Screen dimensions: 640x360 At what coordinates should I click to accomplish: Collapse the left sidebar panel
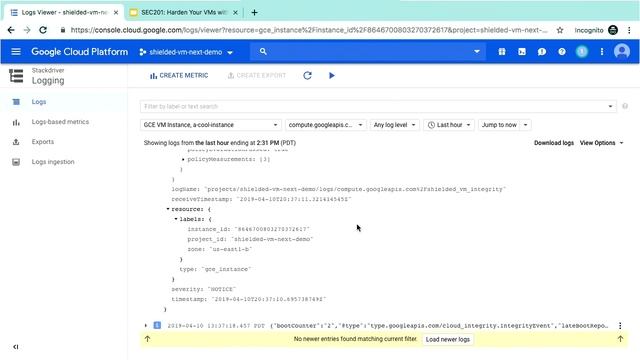point(16,347)
